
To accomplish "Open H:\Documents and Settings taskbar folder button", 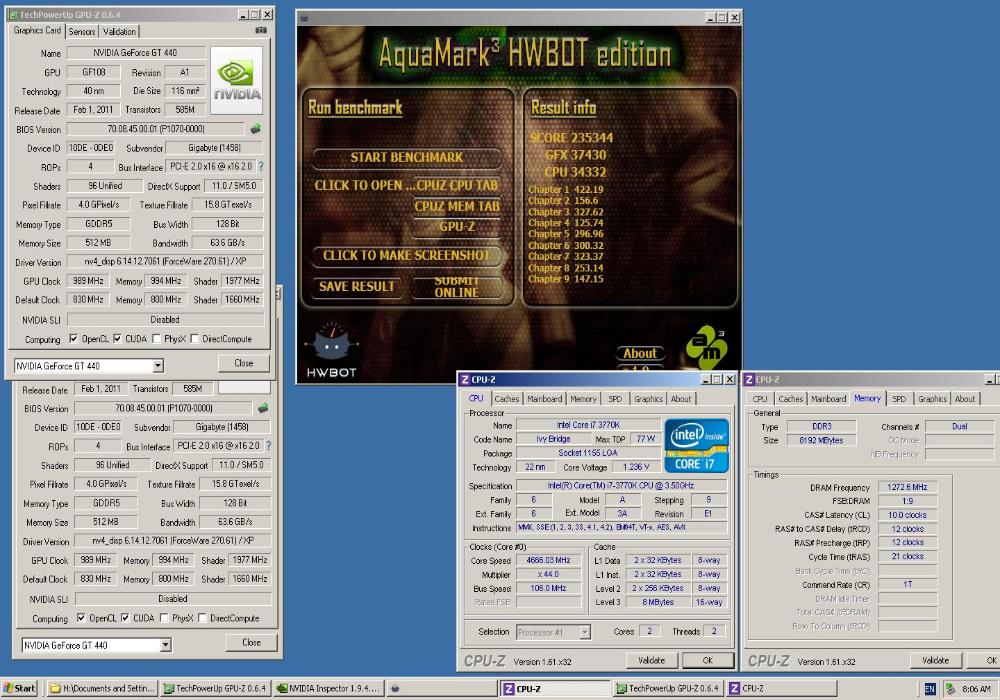I will pos(102,689).
